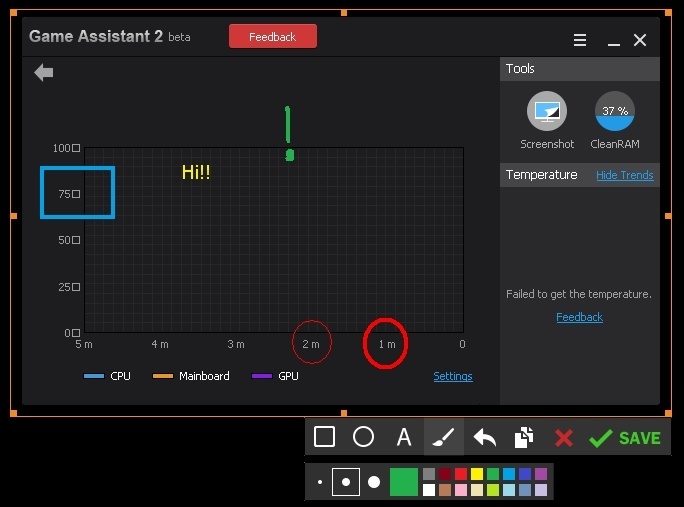Pick the steel blue color swatch
684x507 pixels.
point(525,490)
